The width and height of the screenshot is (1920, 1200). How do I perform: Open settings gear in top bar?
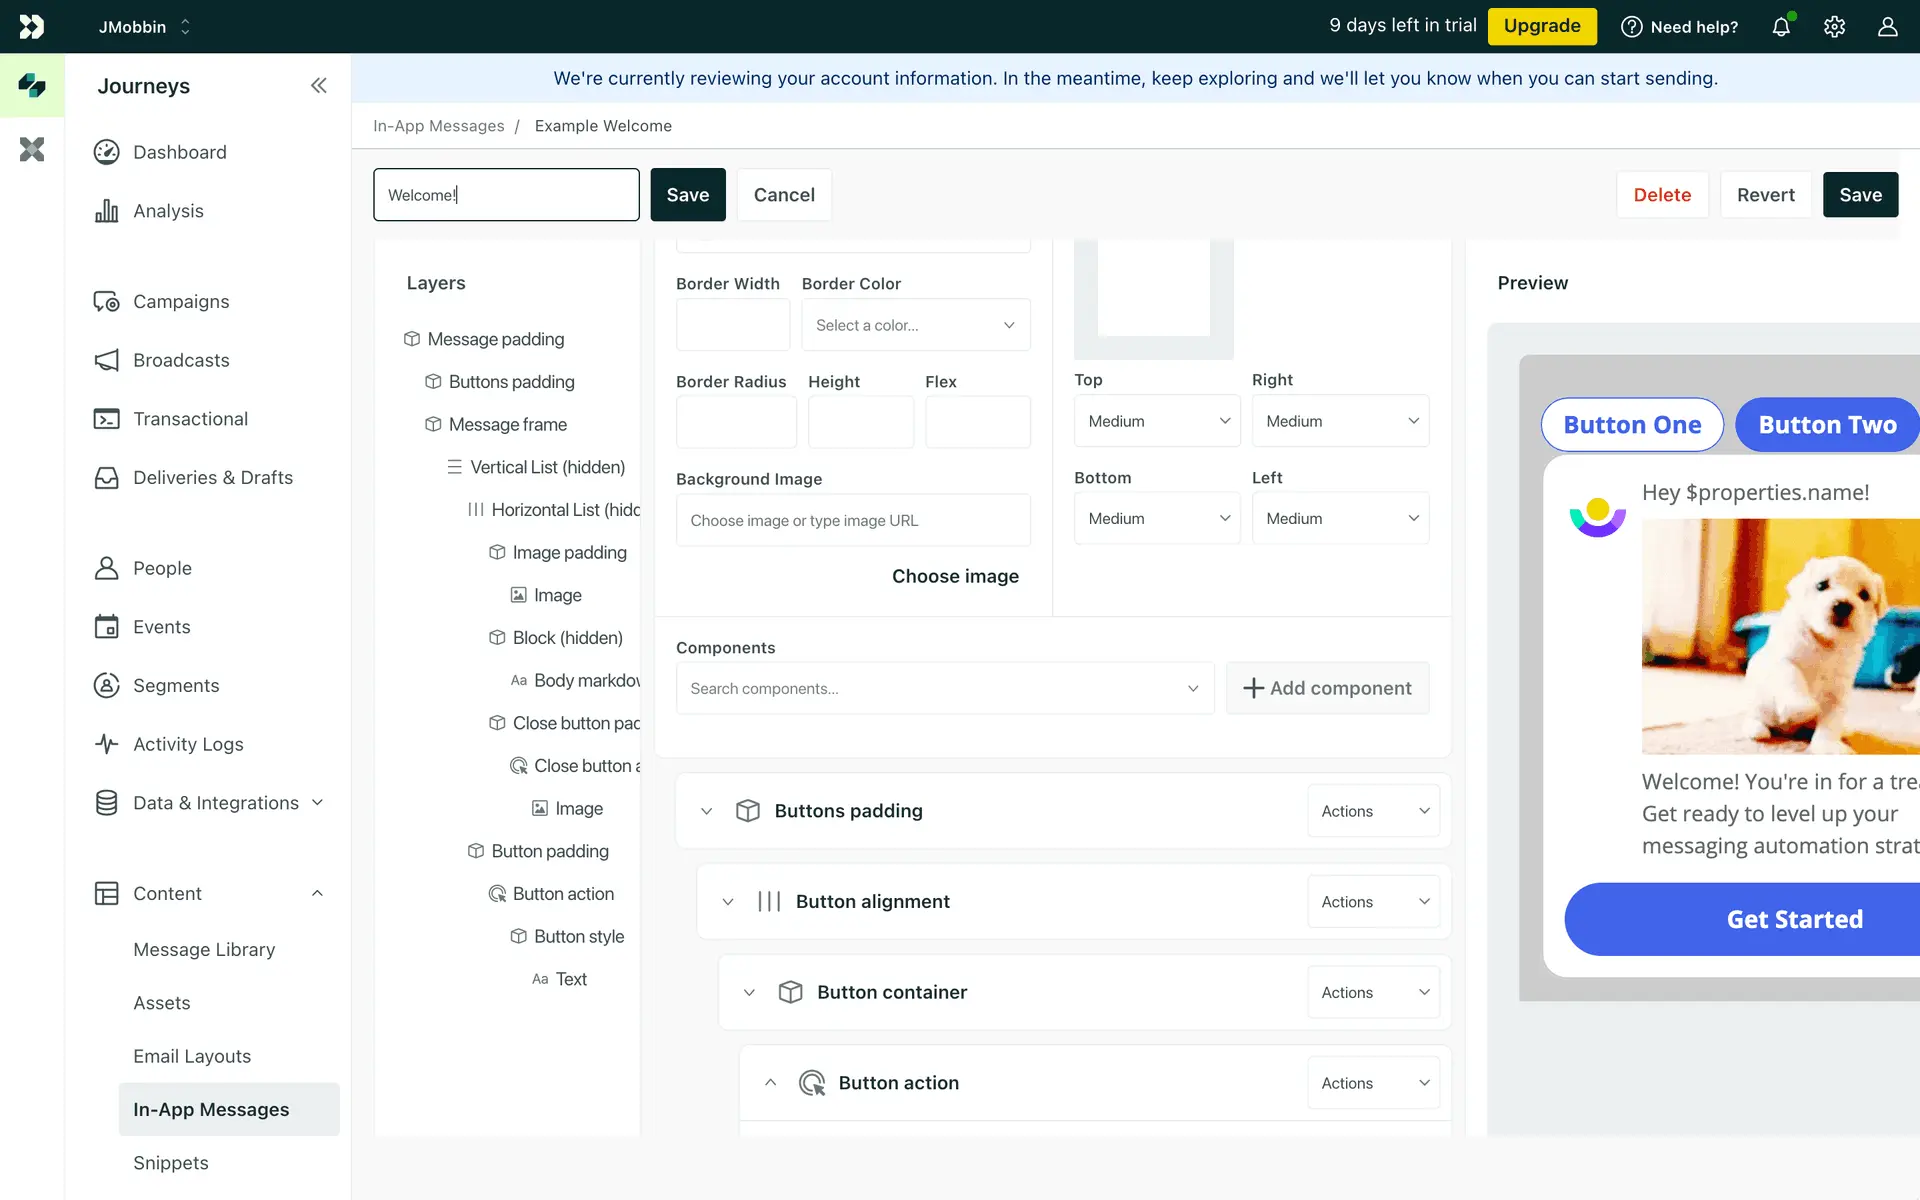[x=1834, y=27]
